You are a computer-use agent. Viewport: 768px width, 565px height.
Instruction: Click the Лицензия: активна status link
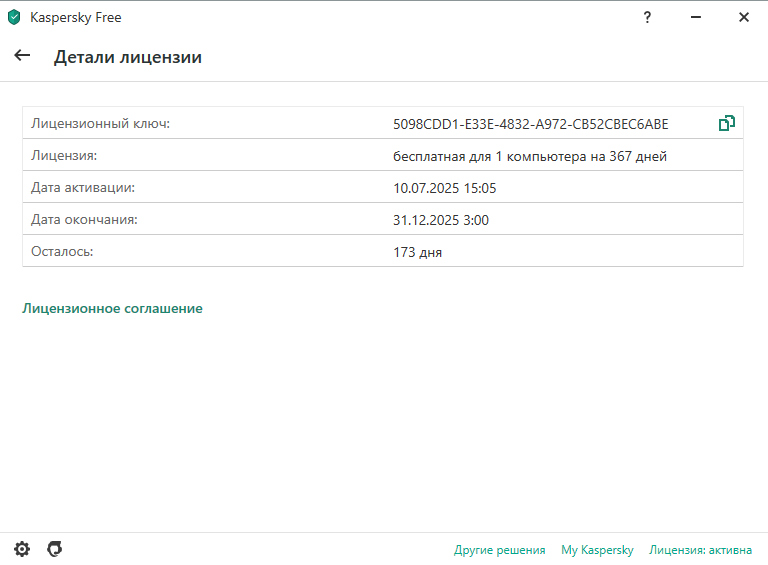pyautogui.click(x=700, y=550)
